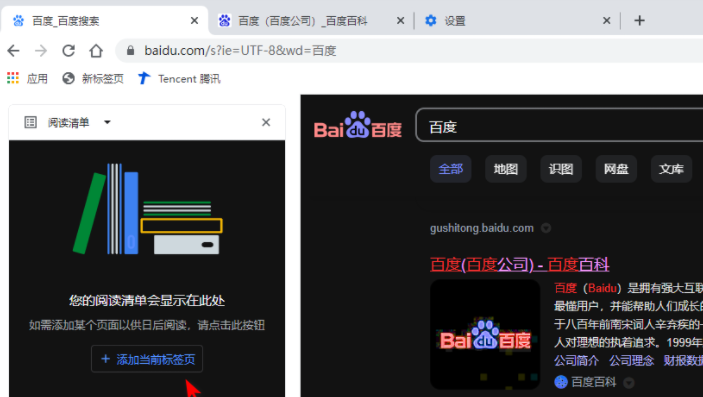Select the 全部 search category
Screen dimensions: 703x397
(x=451, y=169)
